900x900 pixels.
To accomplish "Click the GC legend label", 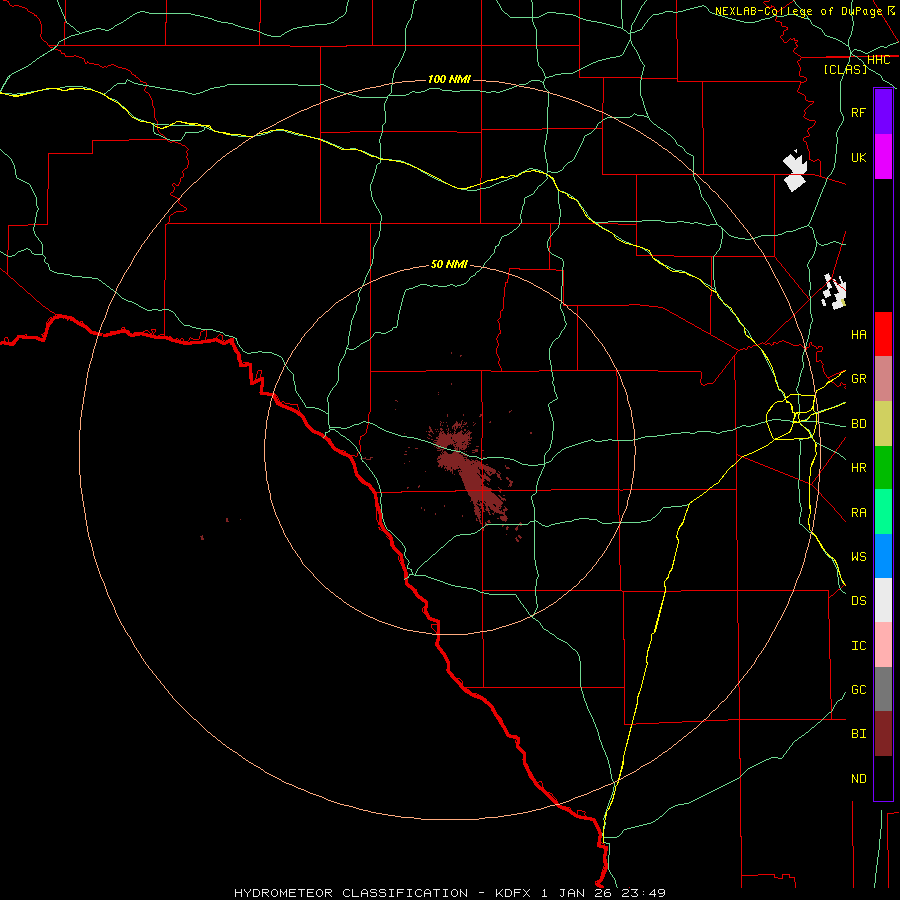I will coord(859,689).
